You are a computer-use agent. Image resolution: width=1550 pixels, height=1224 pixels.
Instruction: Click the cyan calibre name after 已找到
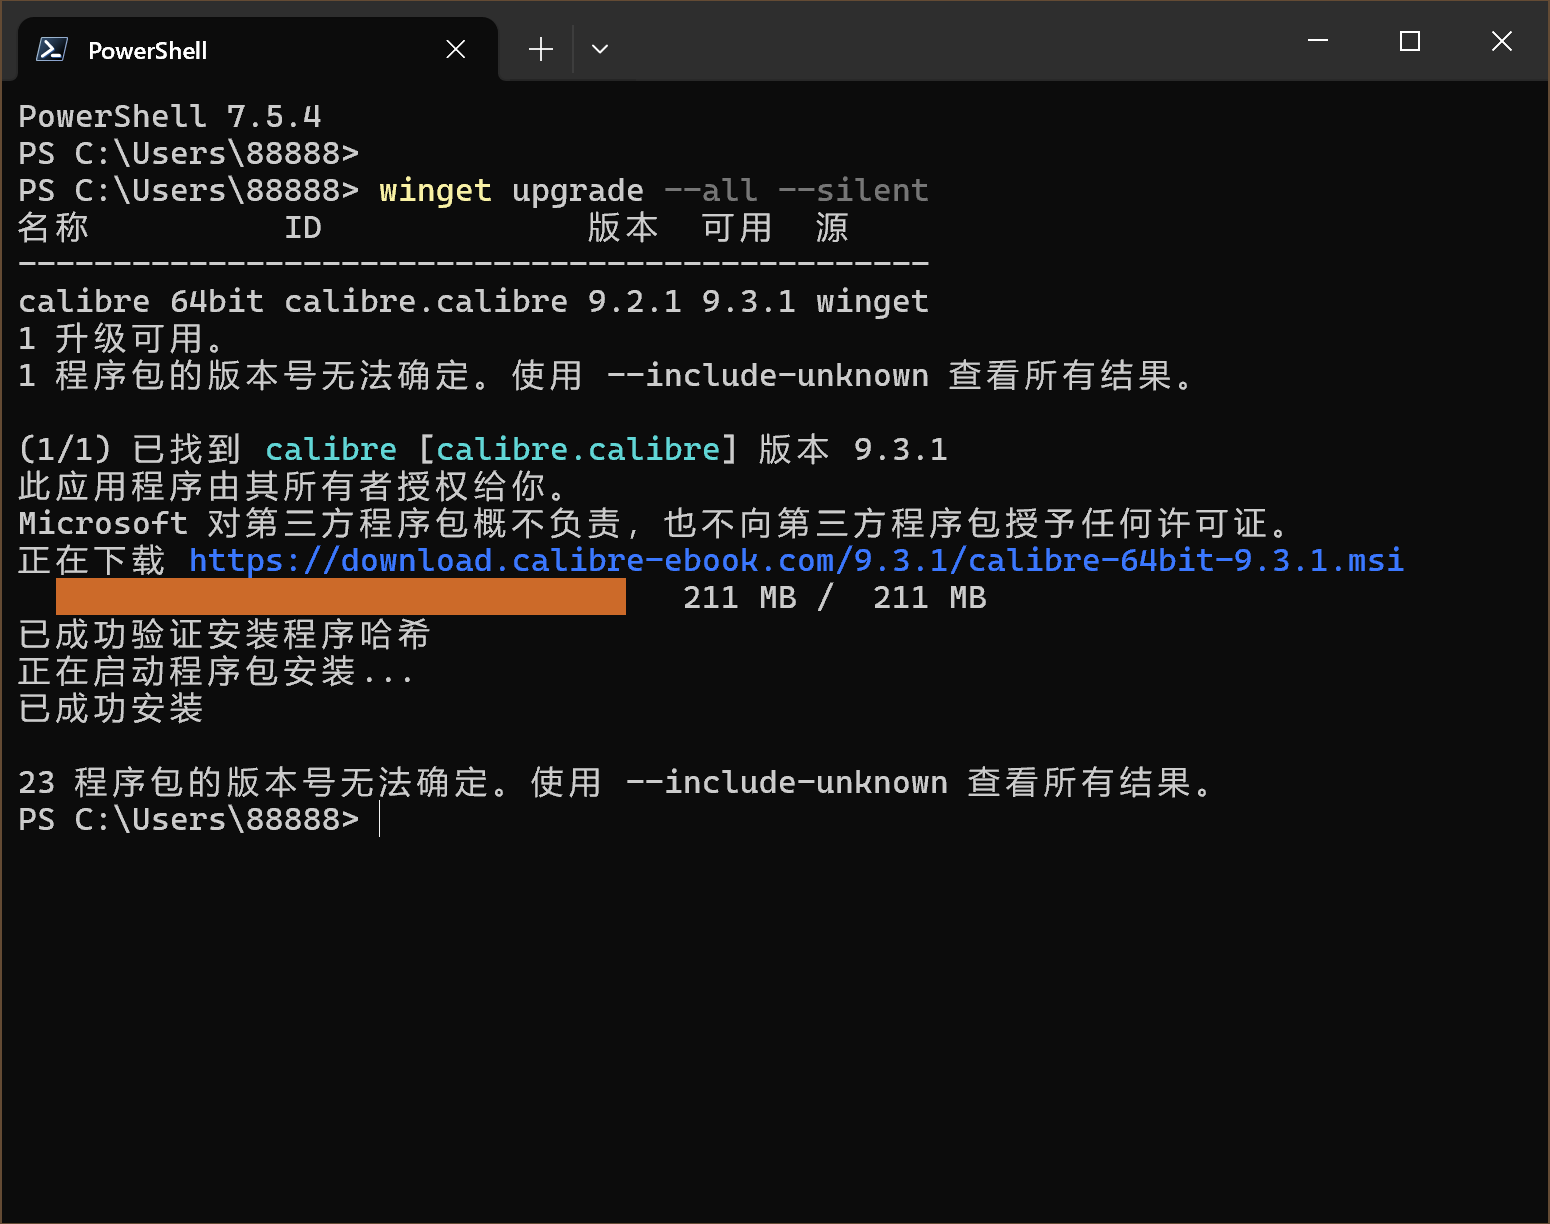[x=331, y=450]
